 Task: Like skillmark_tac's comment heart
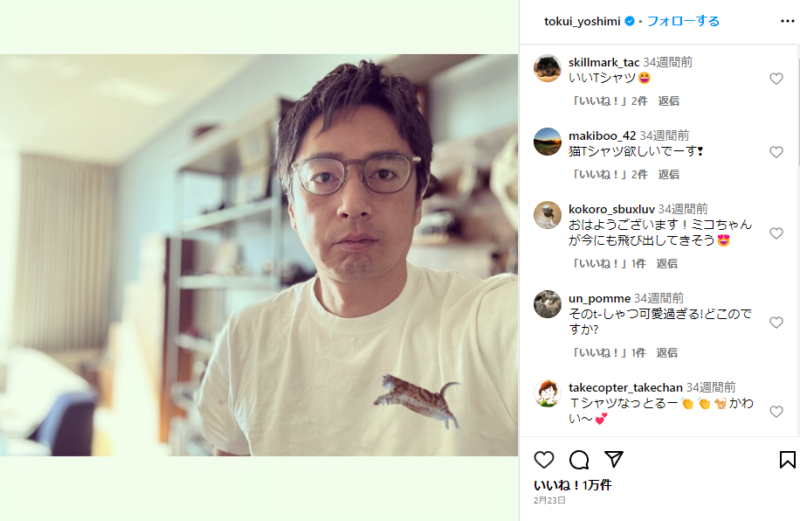click(x=776, y=79)
